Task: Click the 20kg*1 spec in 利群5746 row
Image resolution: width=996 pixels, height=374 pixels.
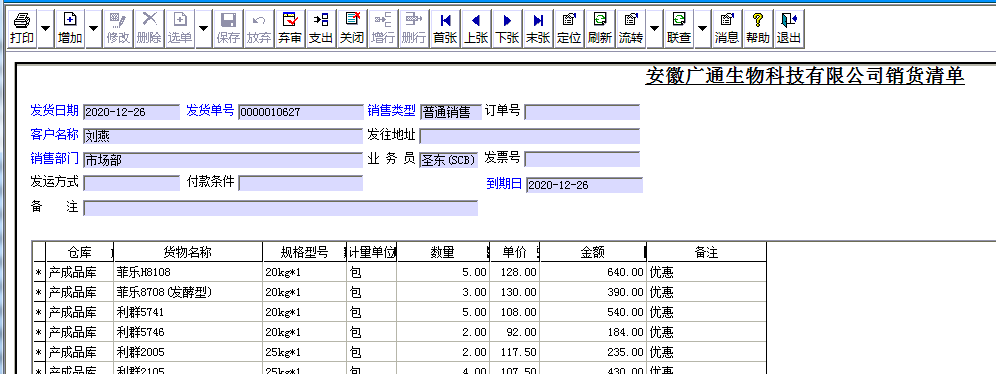Action: (305, 331)
